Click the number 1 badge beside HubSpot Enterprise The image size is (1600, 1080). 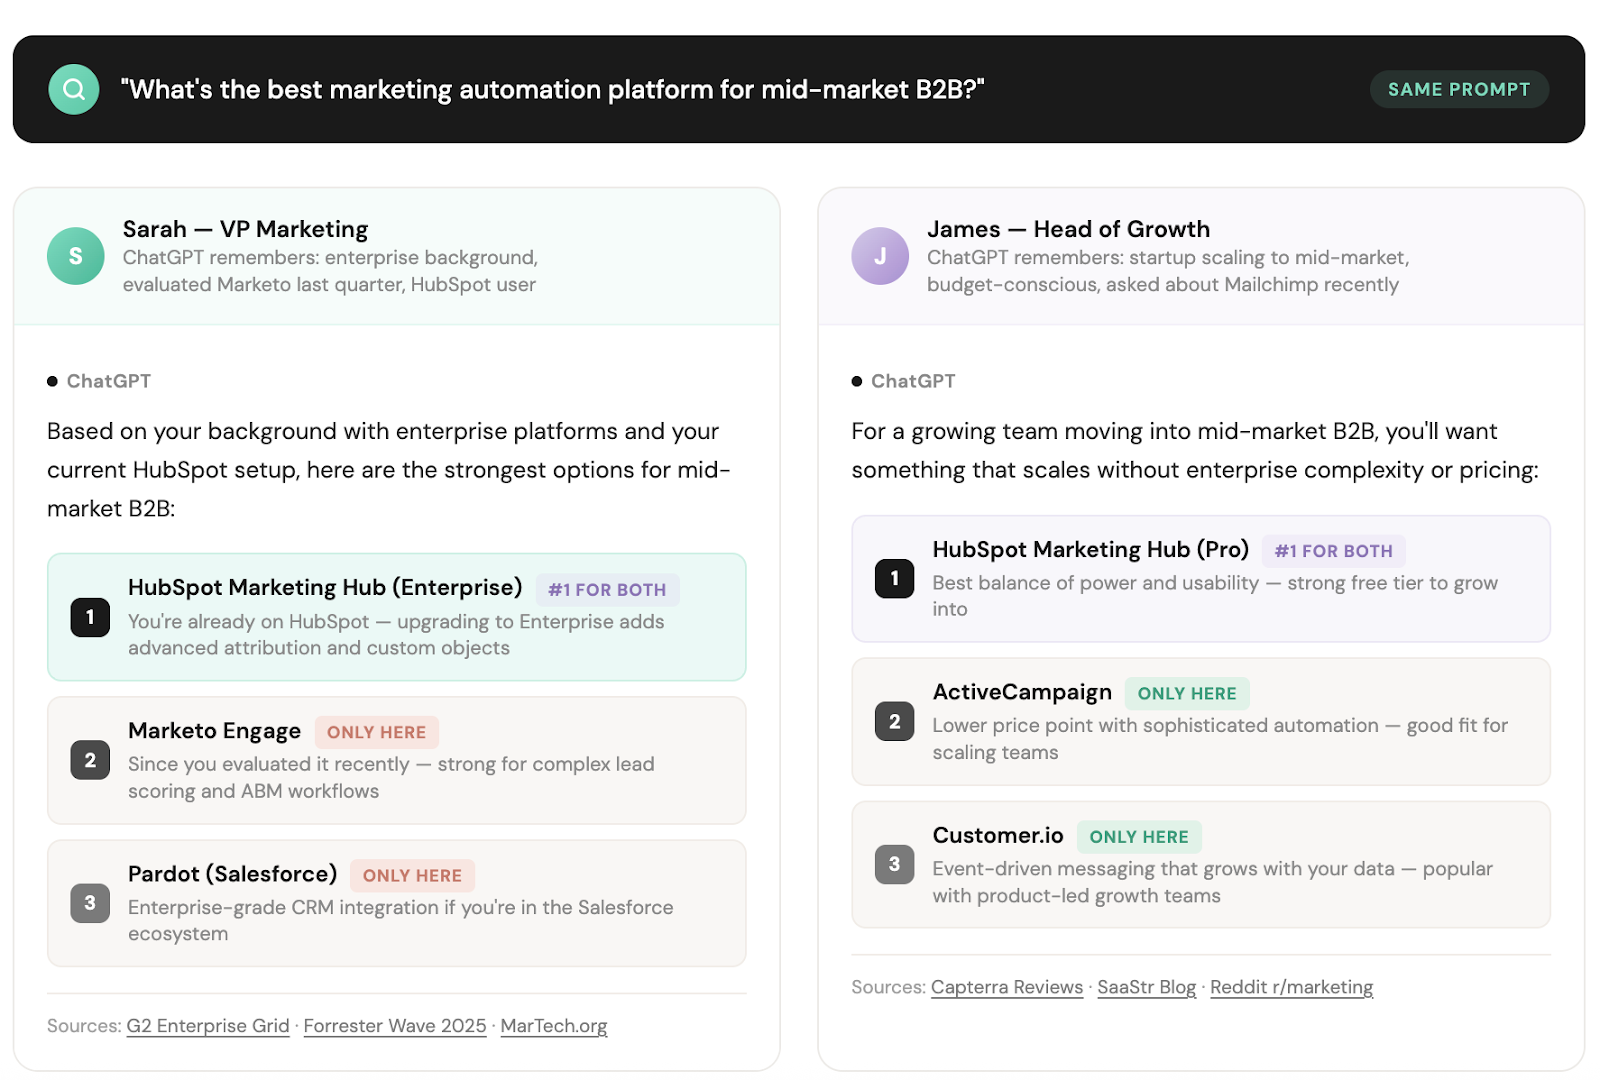(x=90, y=617)
